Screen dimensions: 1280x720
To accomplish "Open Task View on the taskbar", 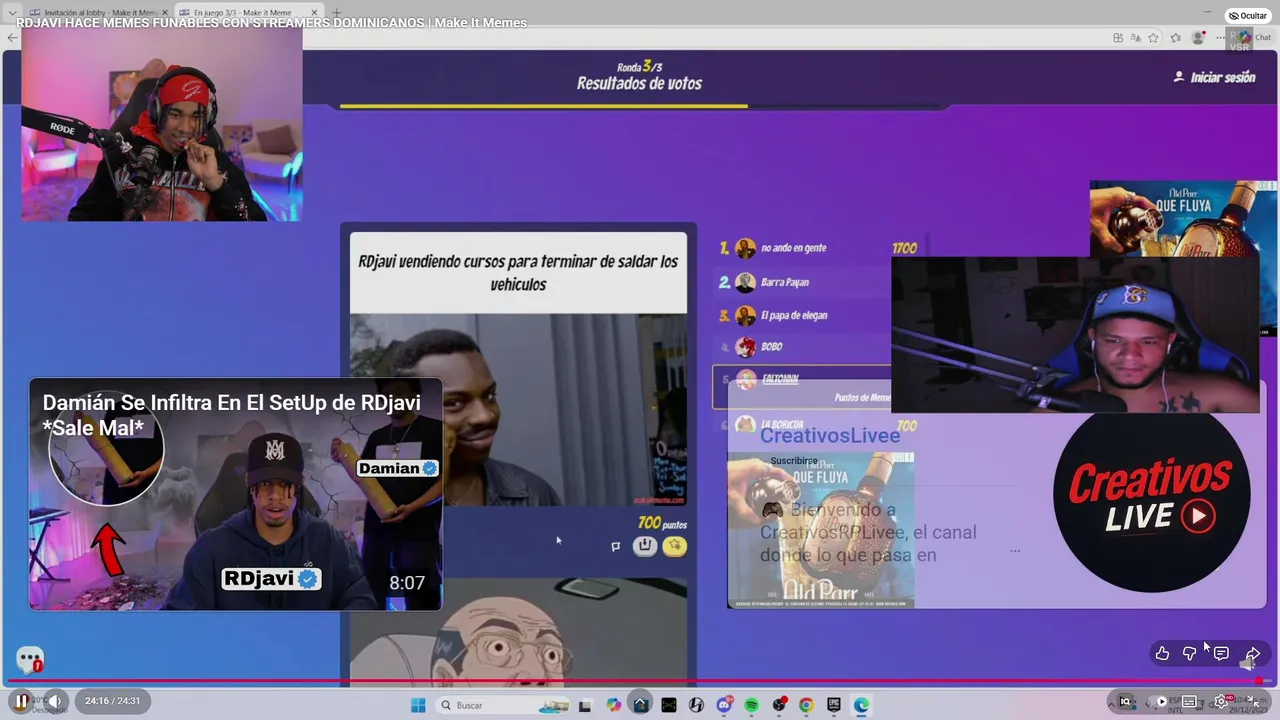I will (585, 705).
